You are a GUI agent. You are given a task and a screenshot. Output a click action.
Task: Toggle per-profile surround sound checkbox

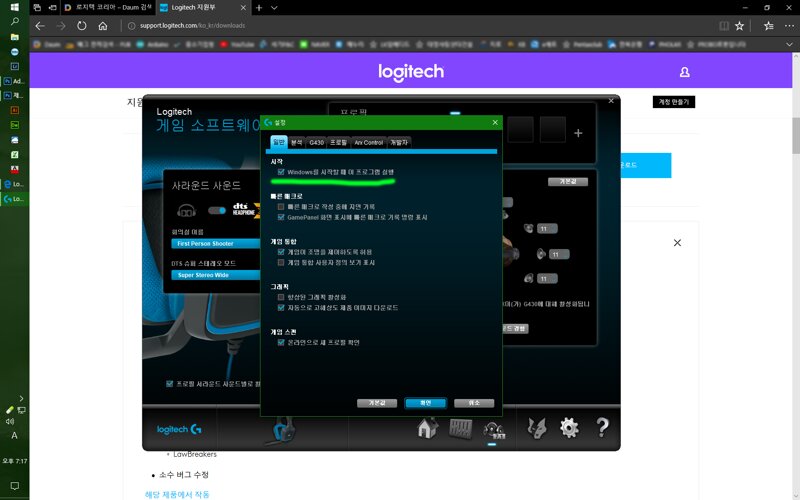click(x=169, y=384)
